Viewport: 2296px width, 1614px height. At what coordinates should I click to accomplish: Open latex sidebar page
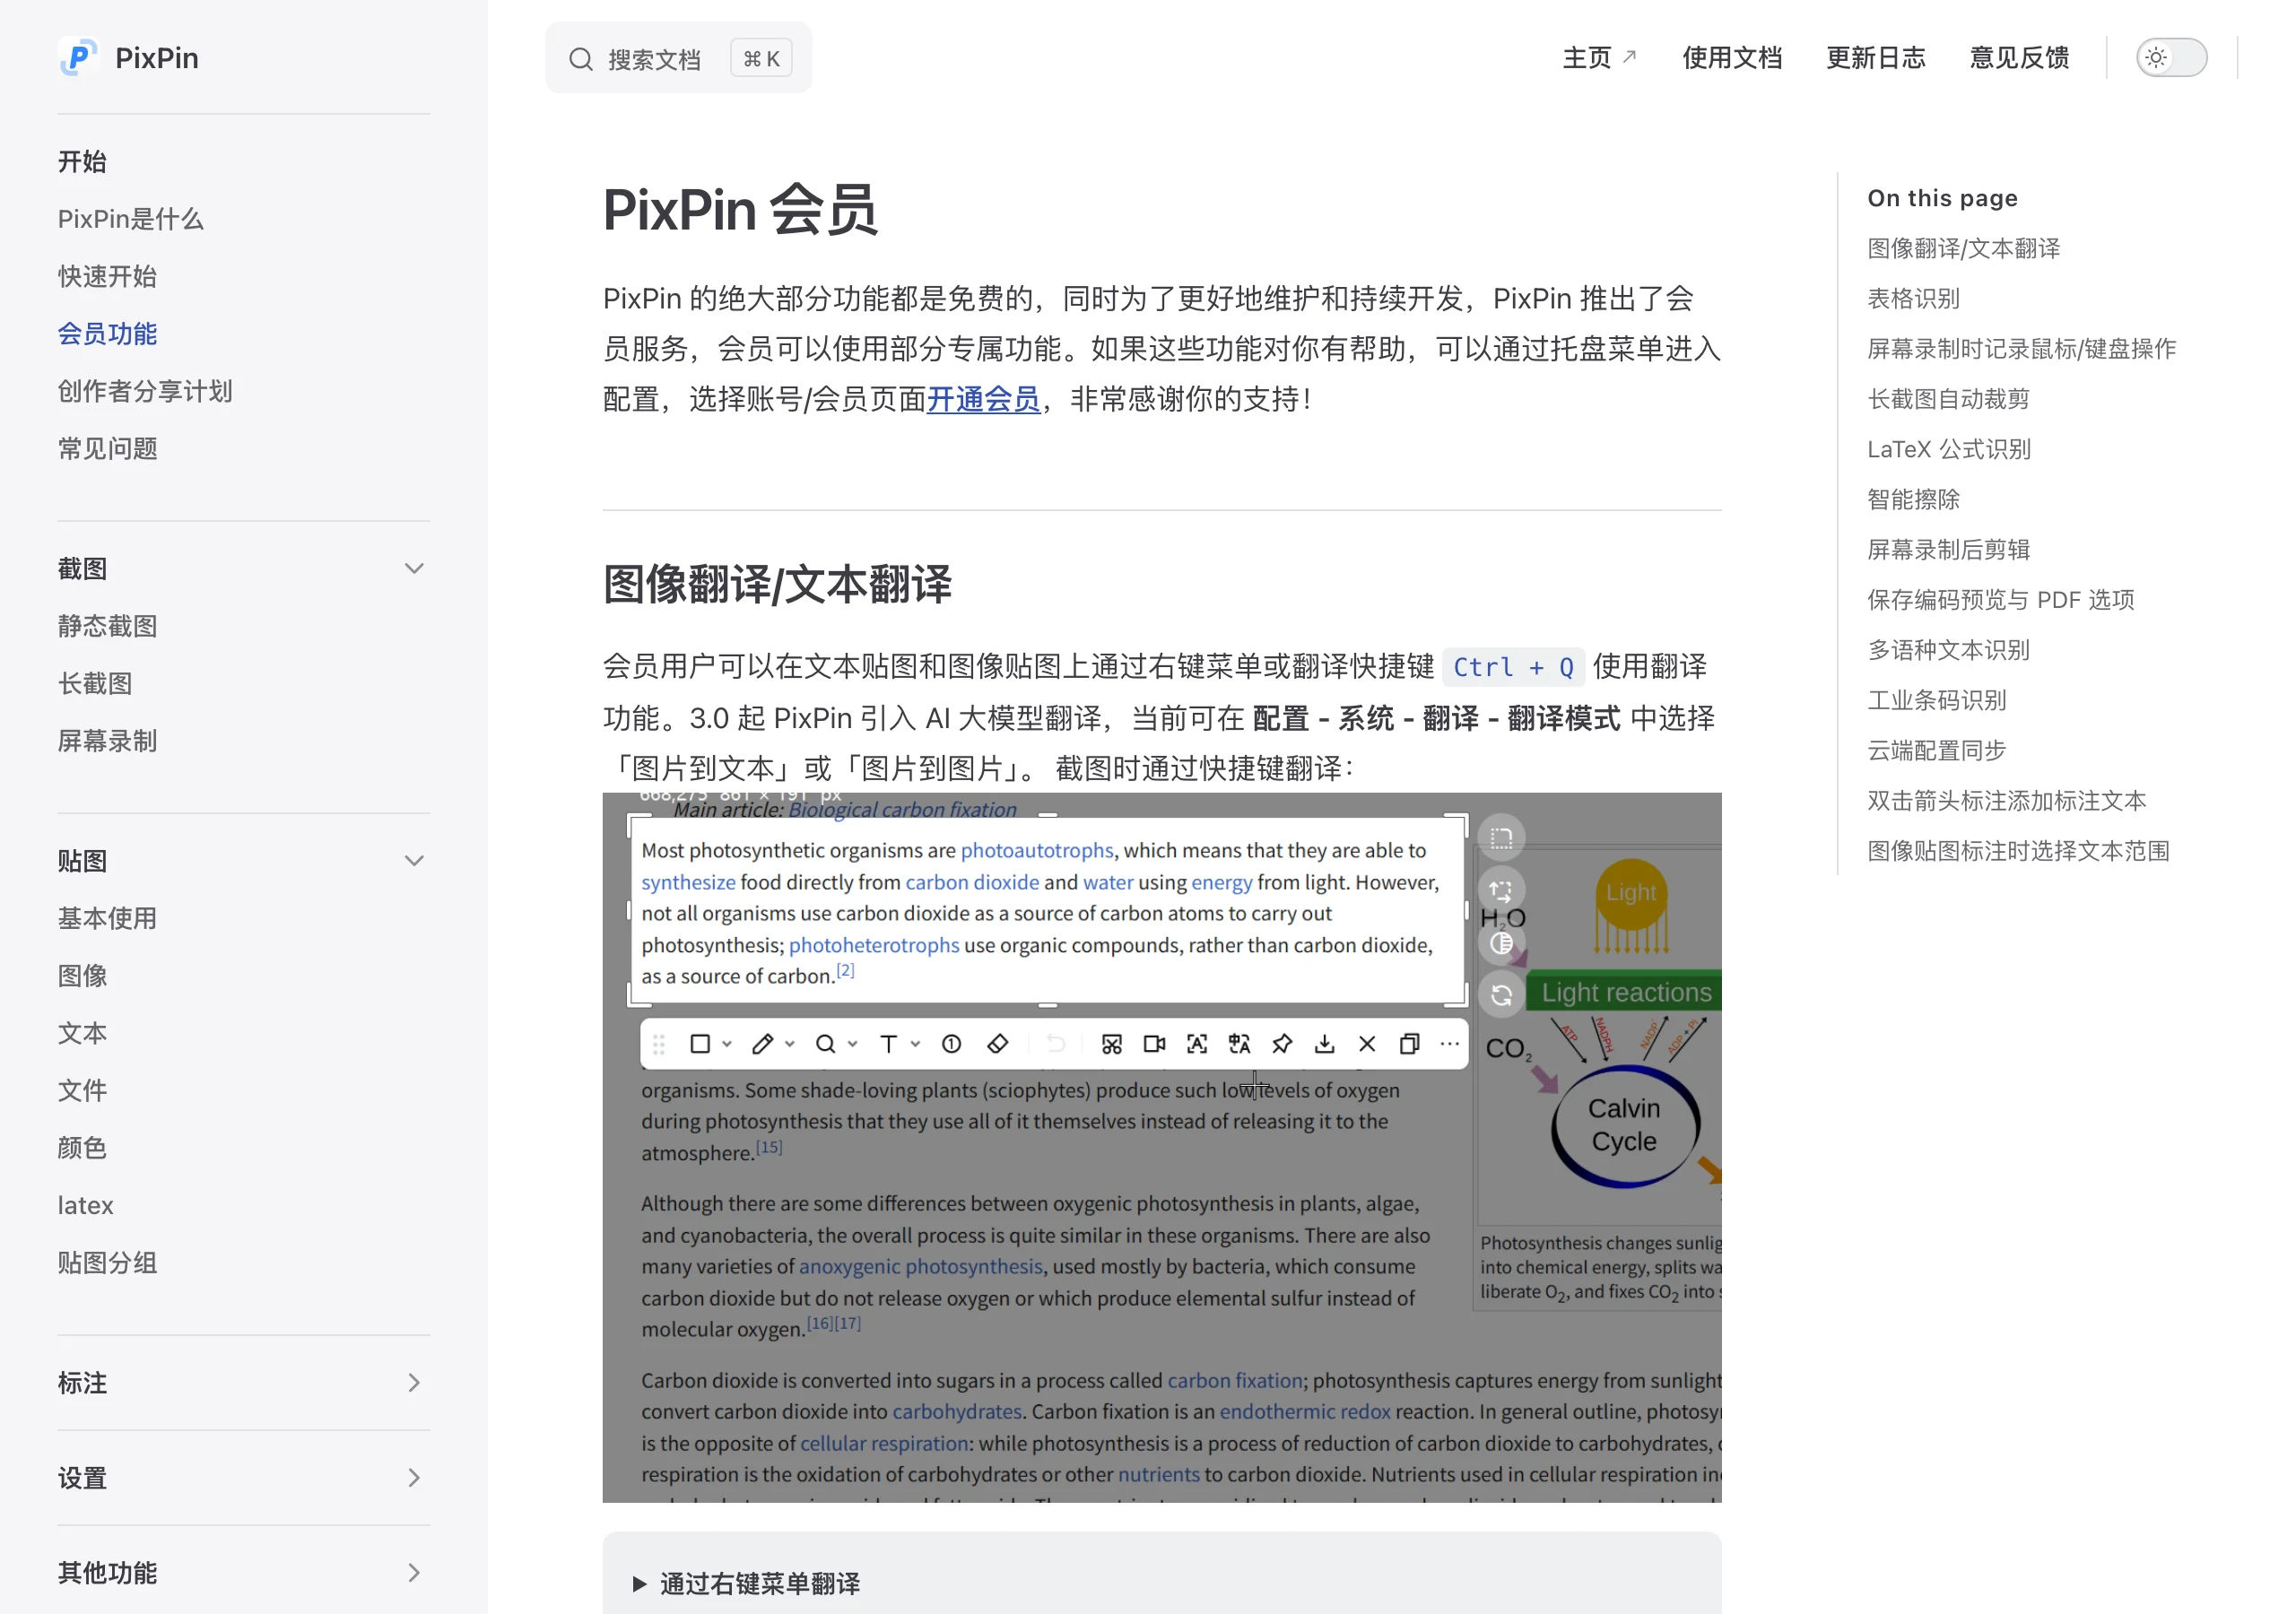tap(85, 1205)
